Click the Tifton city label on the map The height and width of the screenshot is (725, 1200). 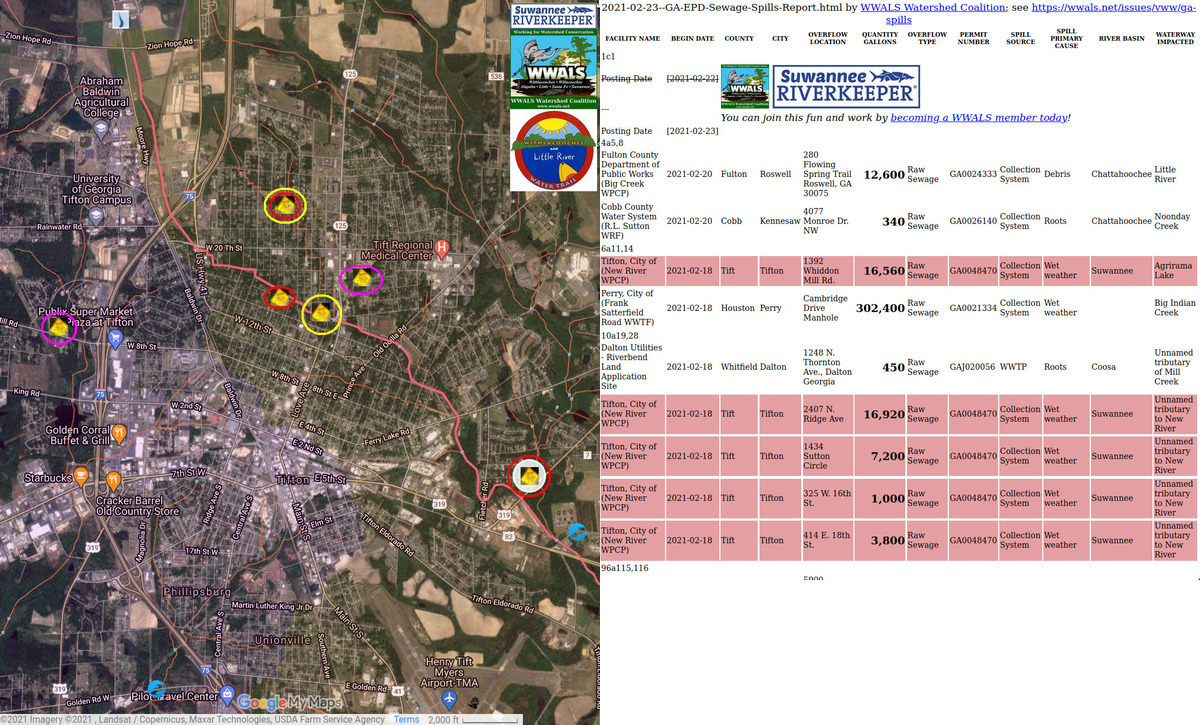pyautogui.click(x=293, y=480)
